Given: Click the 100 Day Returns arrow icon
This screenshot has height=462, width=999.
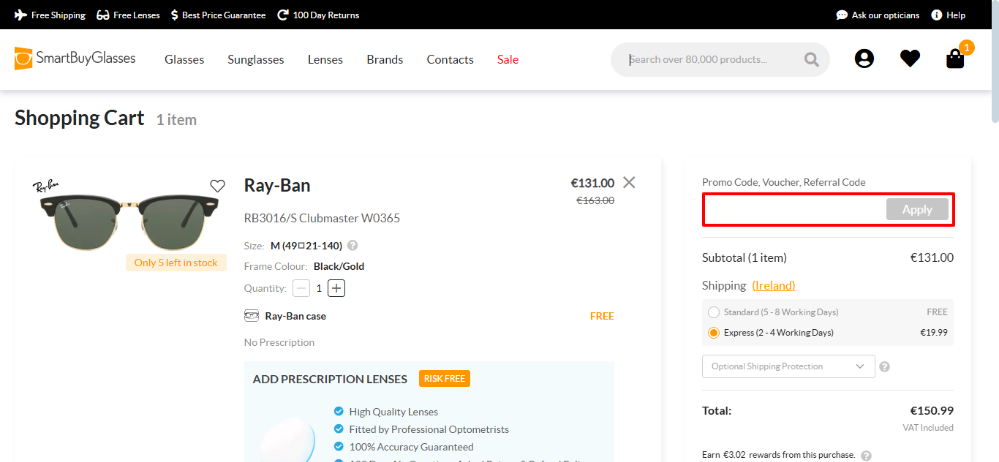Looking at the screenshot, I should [x=283, y=15].
